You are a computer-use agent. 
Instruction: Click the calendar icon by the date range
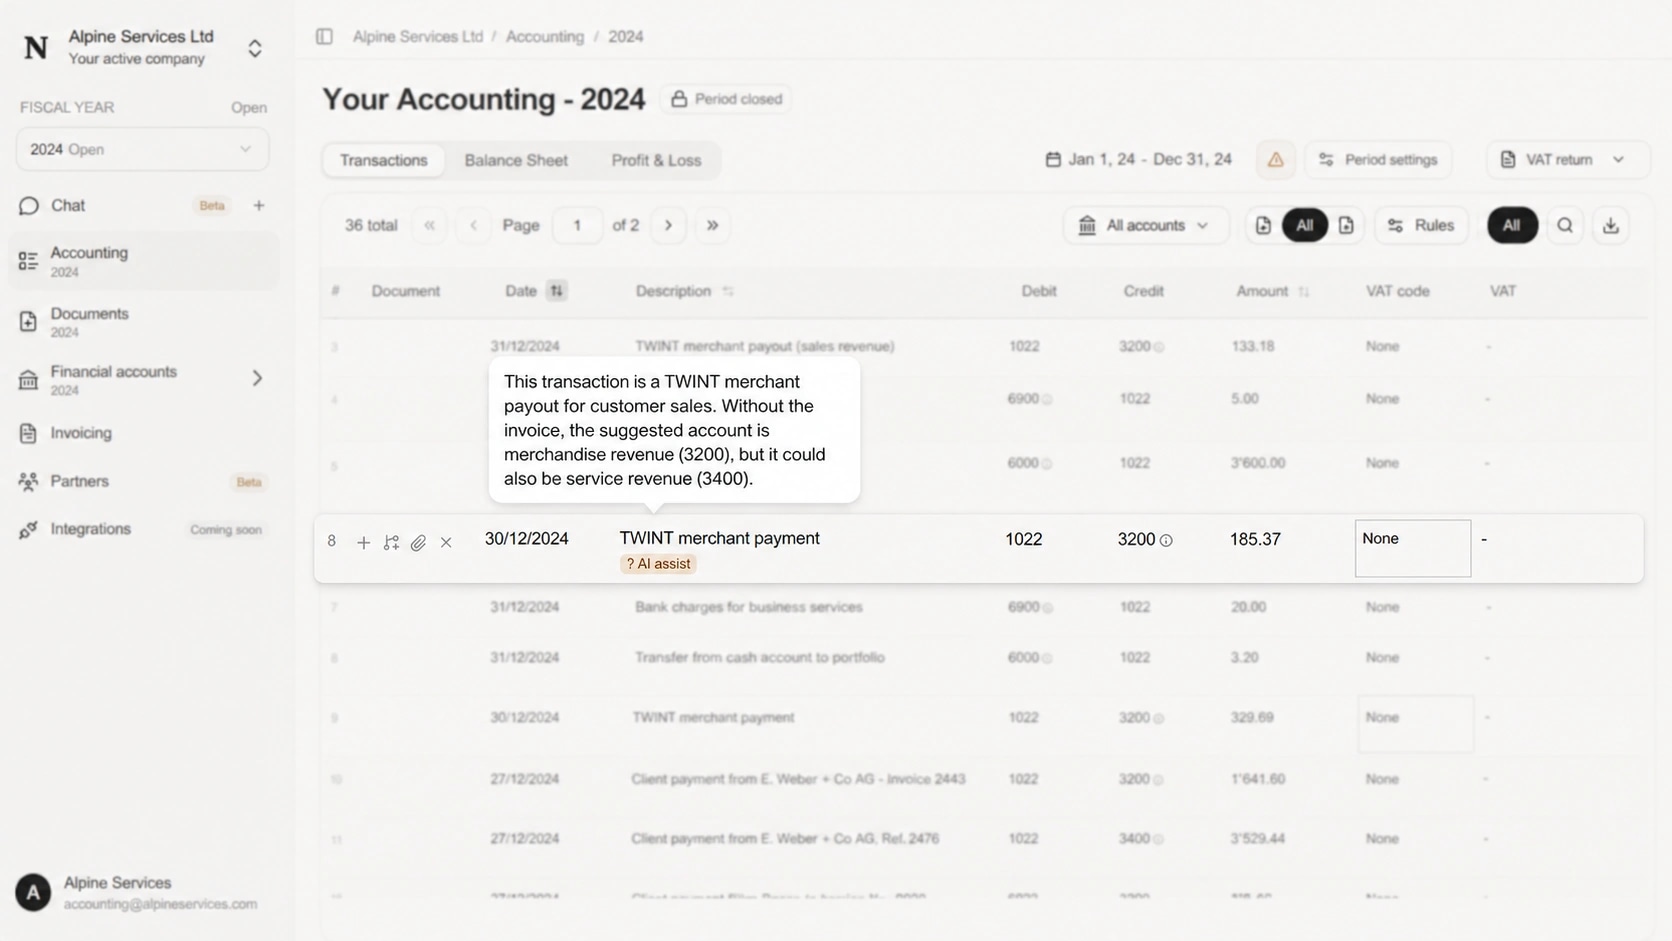1053,160
